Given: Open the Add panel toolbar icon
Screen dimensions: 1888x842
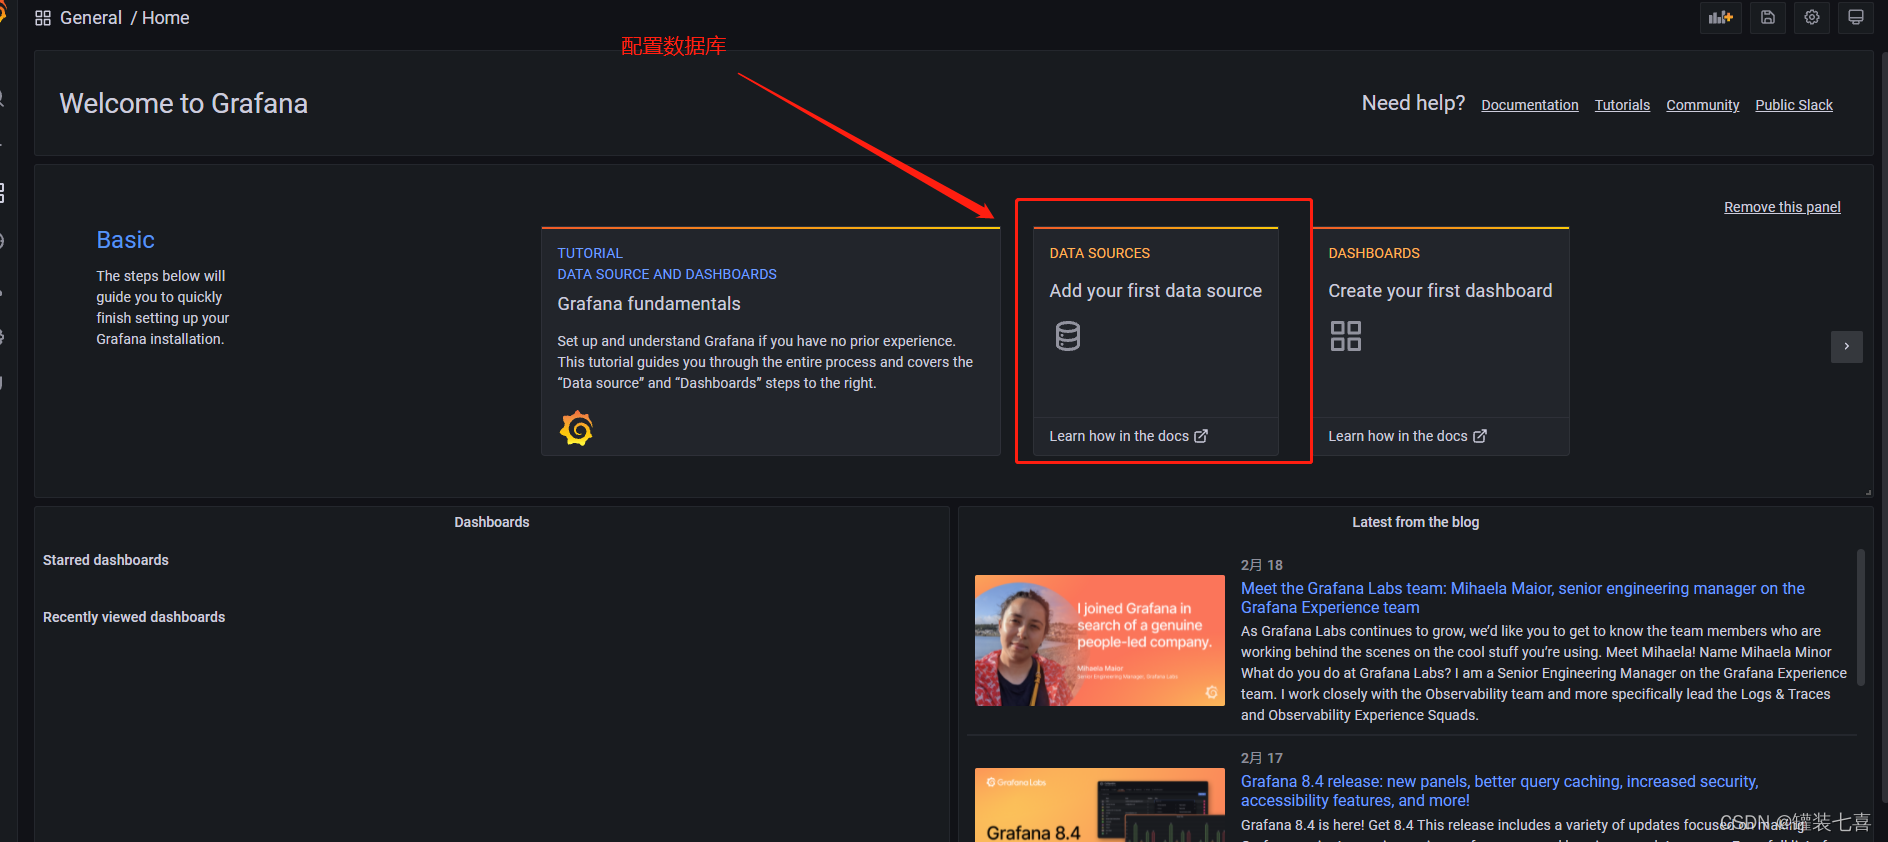Looking at the screenshot, I should [1721, 18].
